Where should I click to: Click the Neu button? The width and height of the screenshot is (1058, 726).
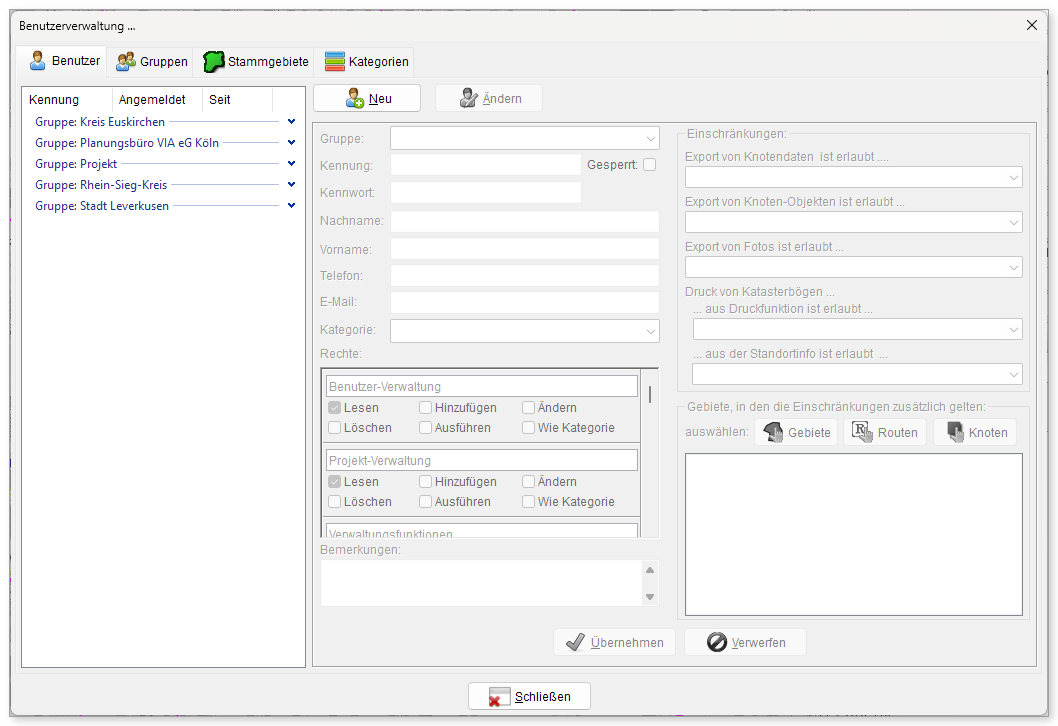[x=367, y=99]
